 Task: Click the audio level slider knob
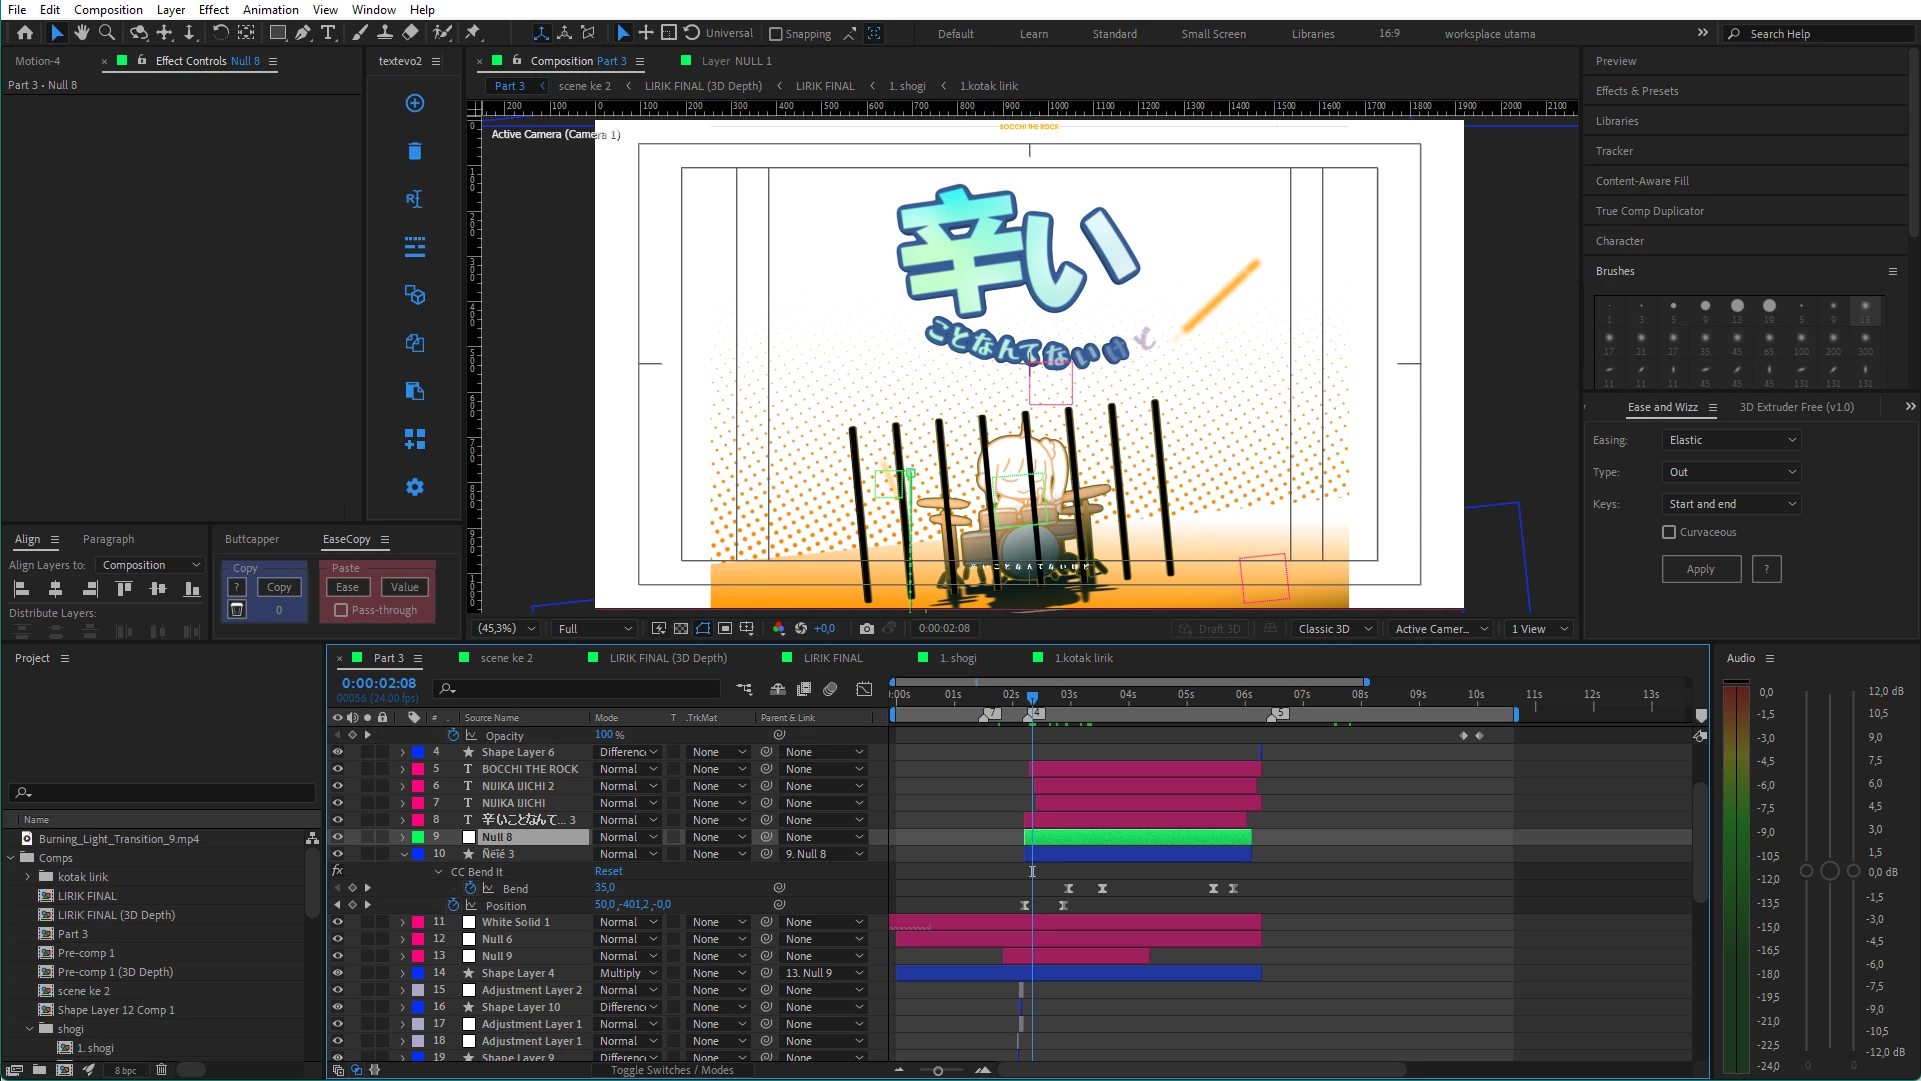(x=1830, y=871)
